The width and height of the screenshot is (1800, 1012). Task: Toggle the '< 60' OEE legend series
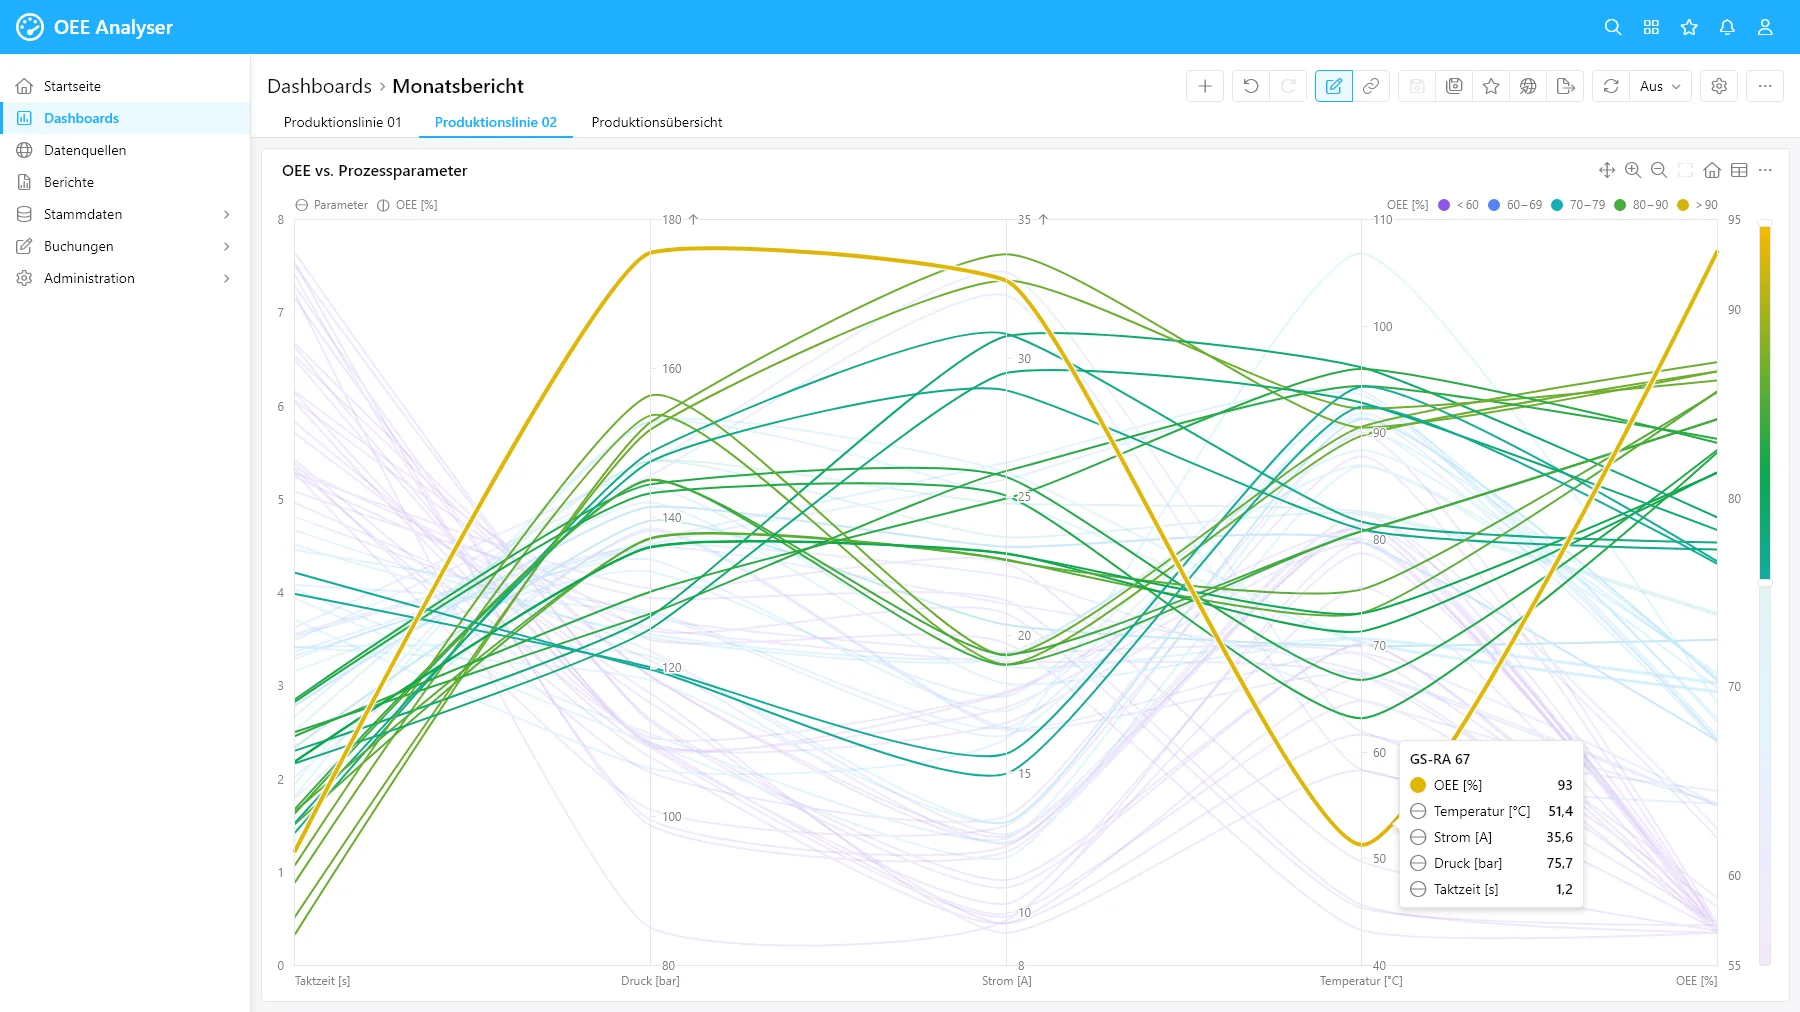tap(1458, 205)
